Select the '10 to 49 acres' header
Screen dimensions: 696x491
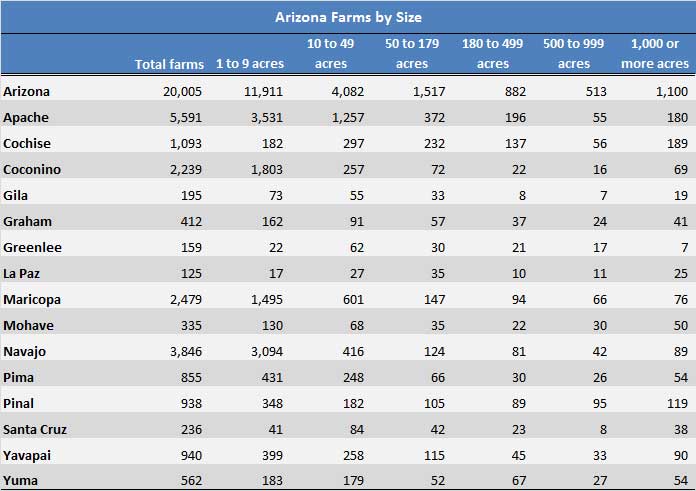click(x=330, y=54)
